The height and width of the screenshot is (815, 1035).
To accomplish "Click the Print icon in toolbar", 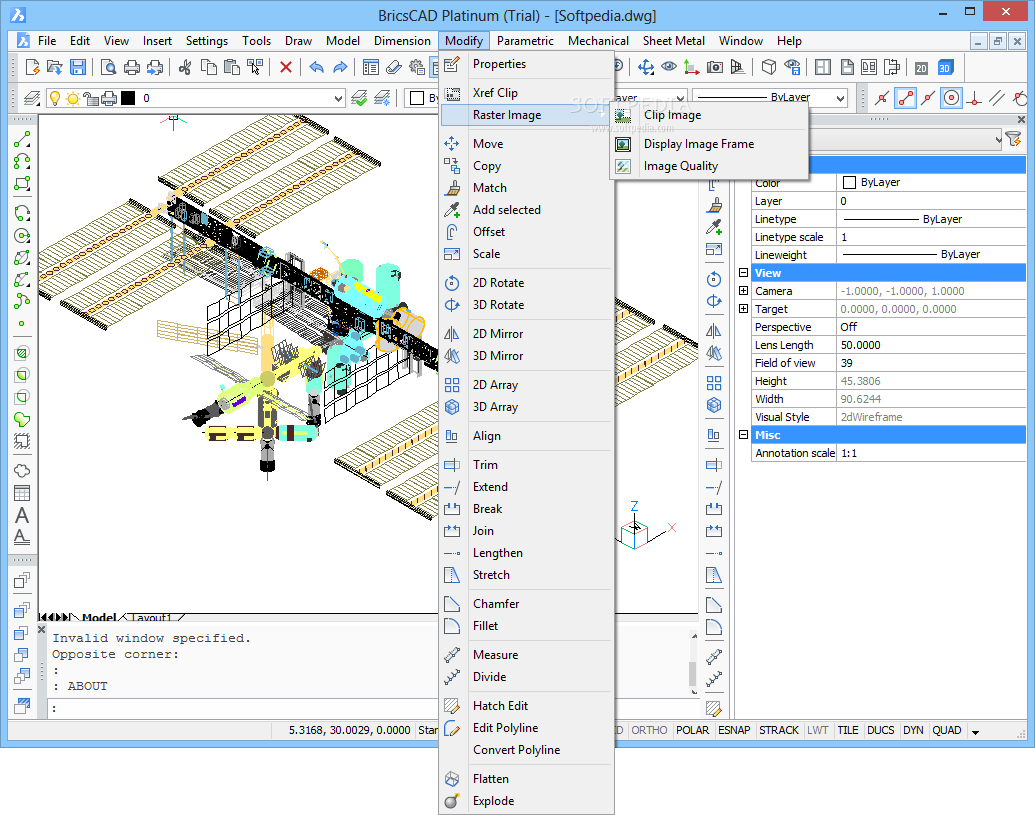I will (132, 67).
